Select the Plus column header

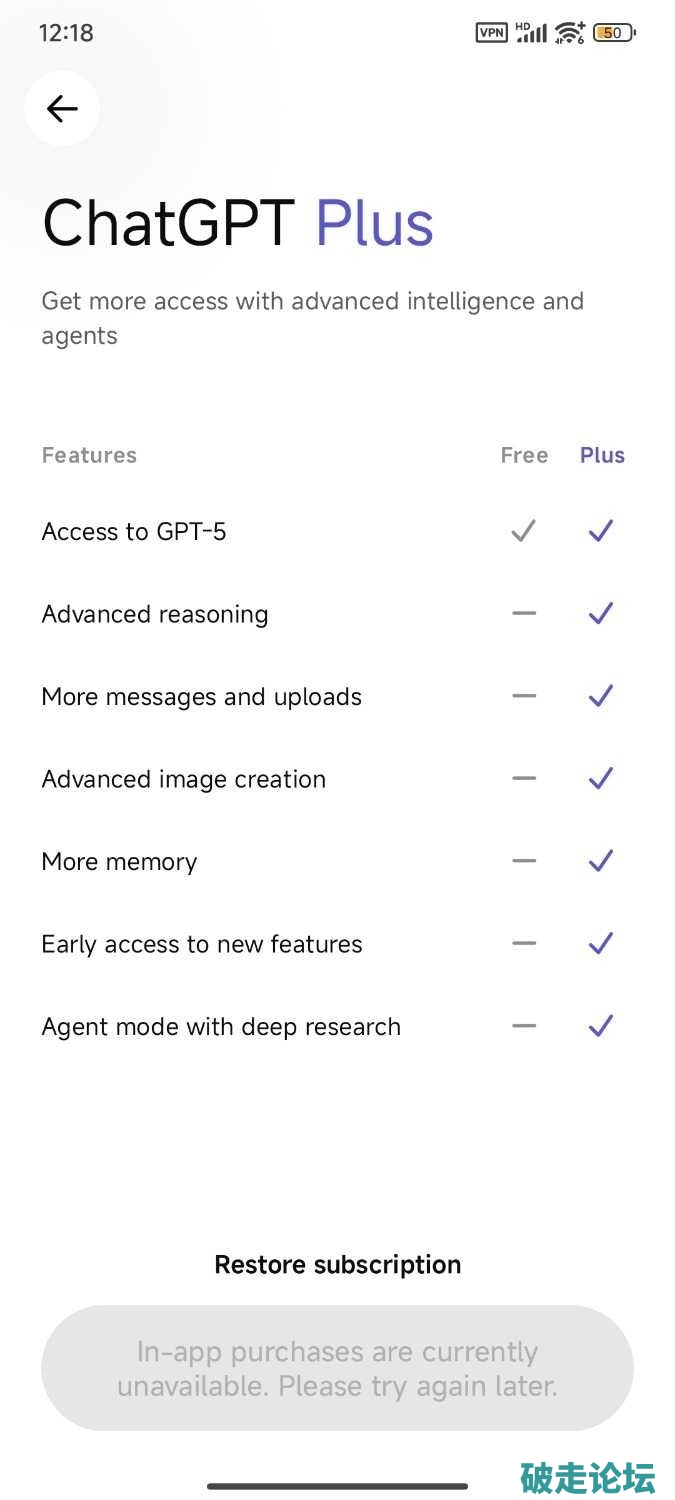(x=602, y=455)
